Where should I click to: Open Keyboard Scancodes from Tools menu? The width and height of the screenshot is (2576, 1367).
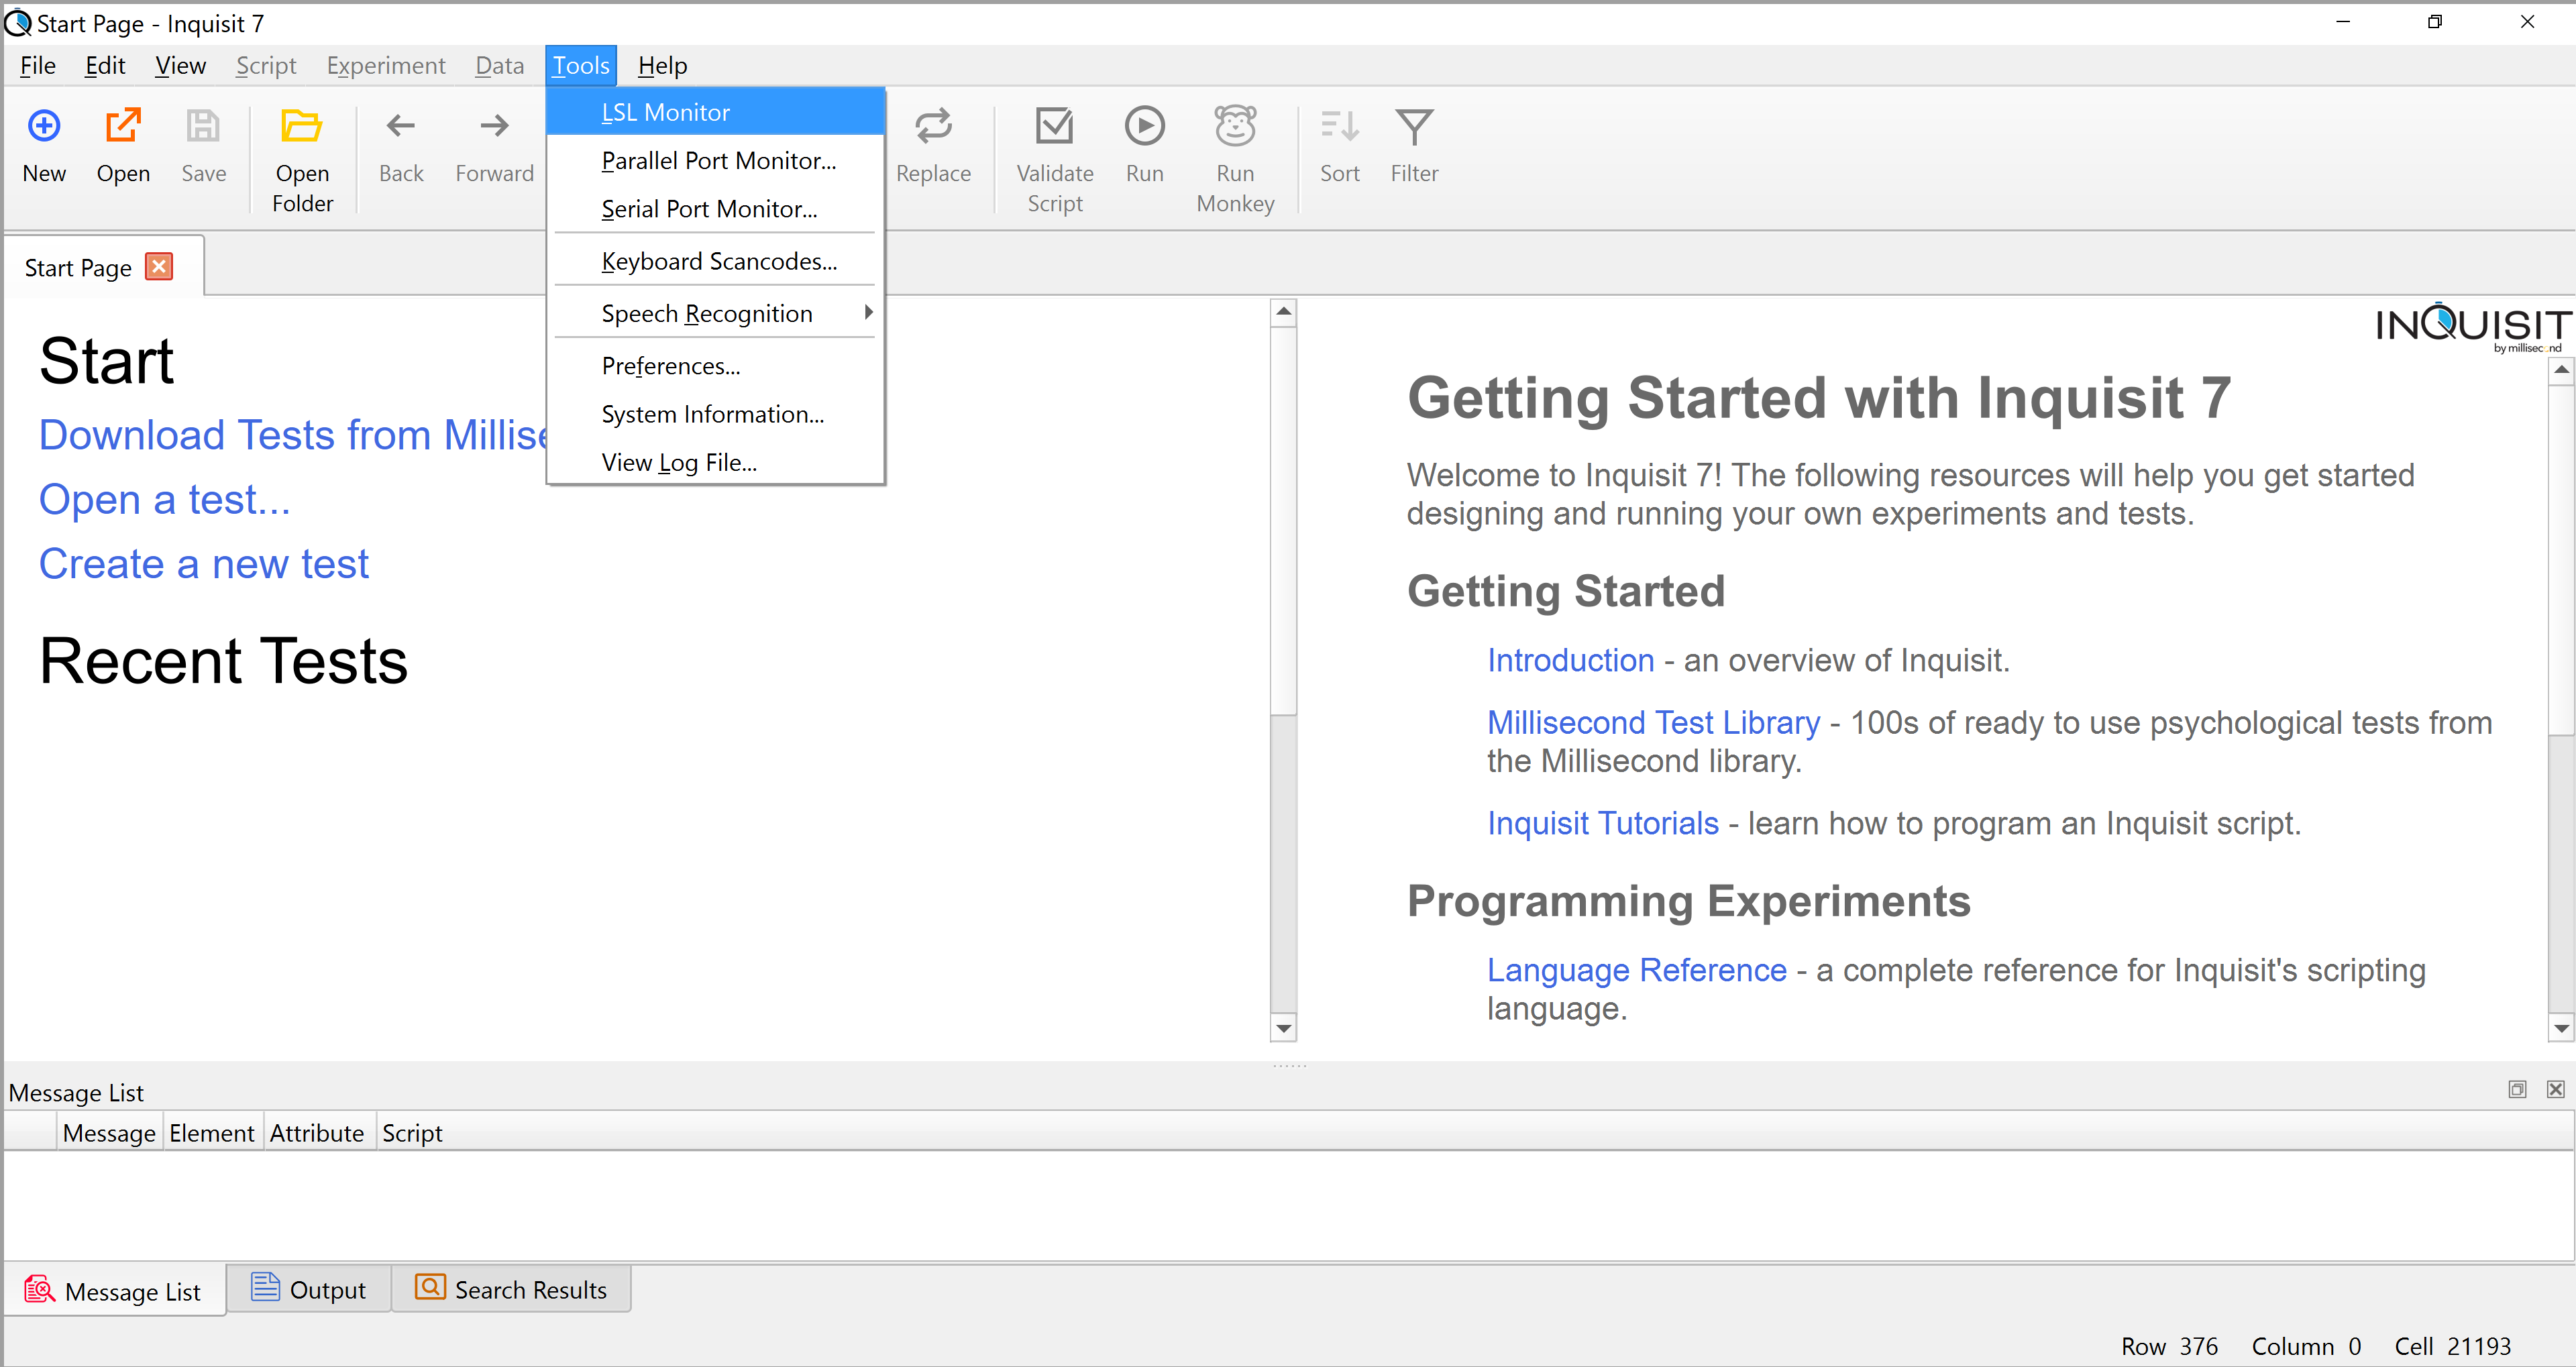[x=715, y=261]
